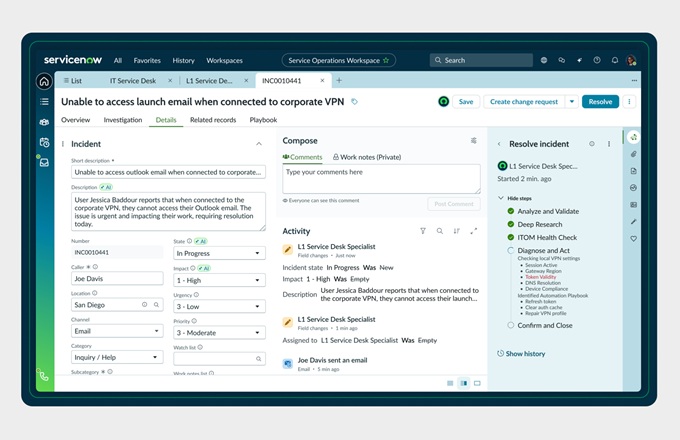
Task: Click the Resolve button
Action: (x=600, y=102)
